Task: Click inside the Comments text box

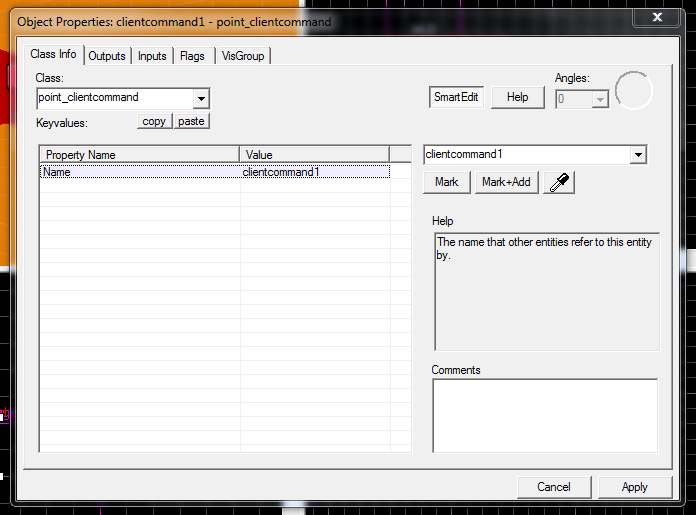Action: coord(544,414)
